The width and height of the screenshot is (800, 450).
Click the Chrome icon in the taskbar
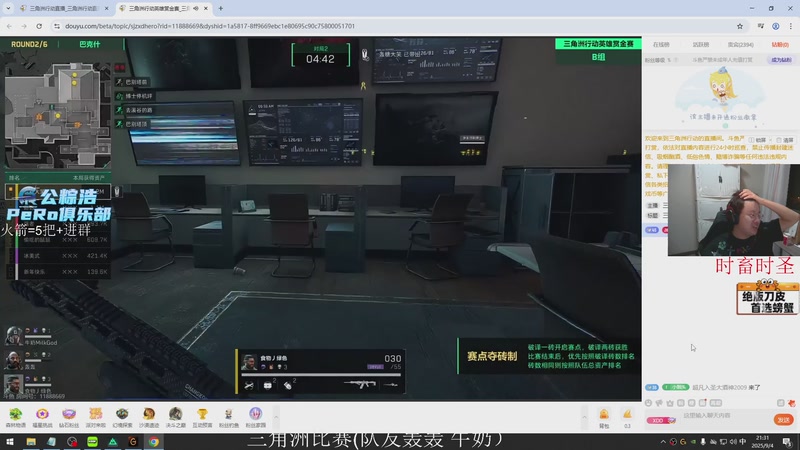(154, 442)
